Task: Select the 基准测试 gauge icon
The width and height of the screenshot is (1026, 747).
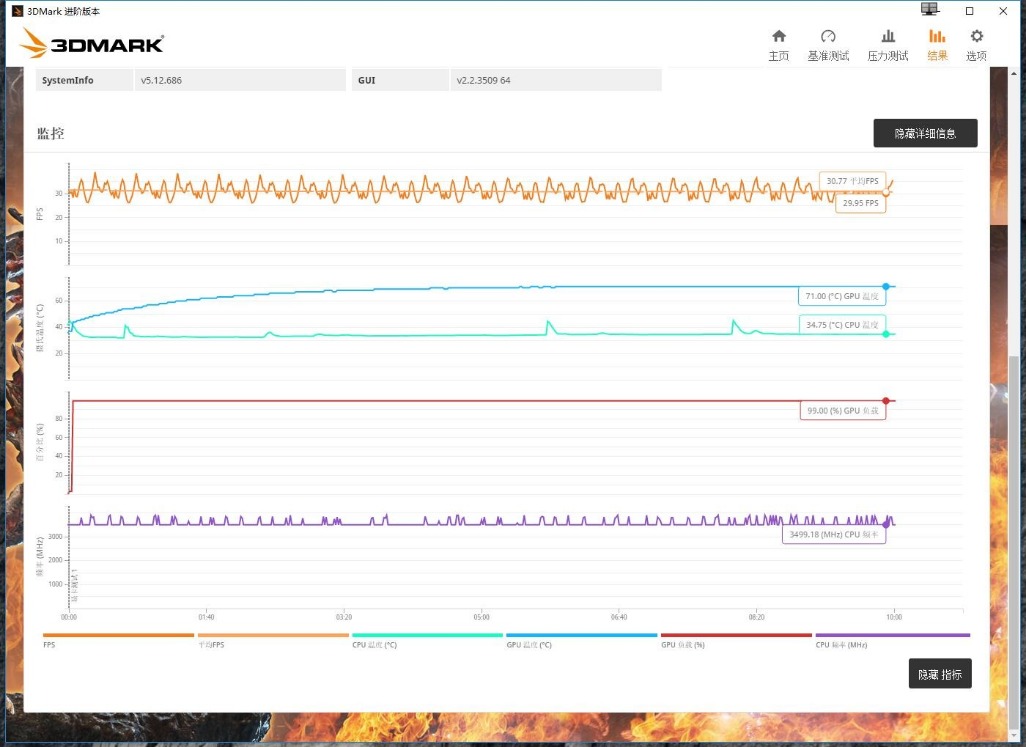Action: coord(829,42)
